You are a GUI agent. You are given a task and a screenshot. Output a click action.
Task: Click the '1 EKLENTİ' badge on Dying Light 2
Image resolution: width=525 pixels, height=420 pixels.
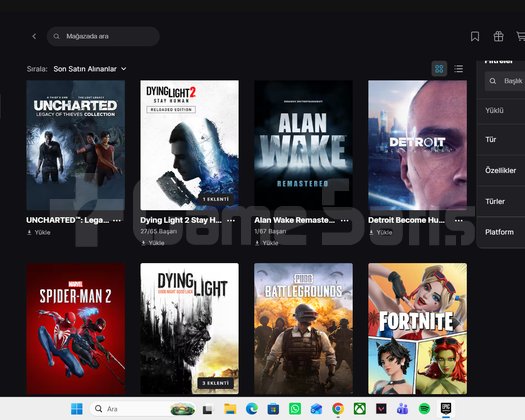[216, 199]
